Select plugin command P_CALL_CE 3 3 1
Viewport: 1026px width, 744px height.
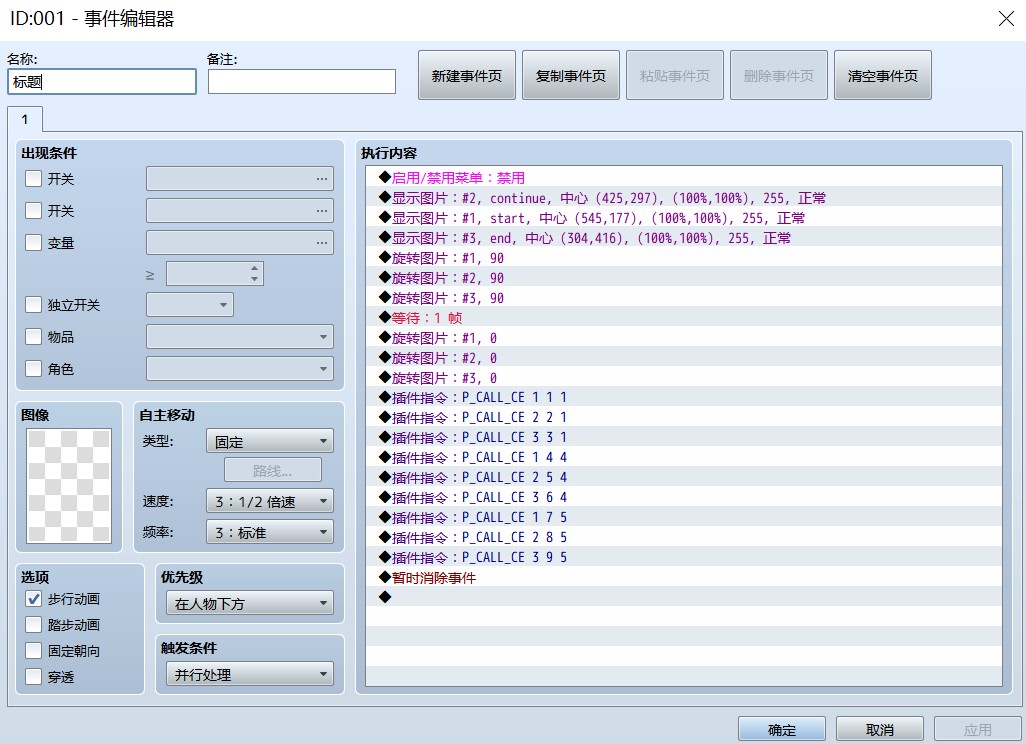pyautogui.click(x=684, y=437)
